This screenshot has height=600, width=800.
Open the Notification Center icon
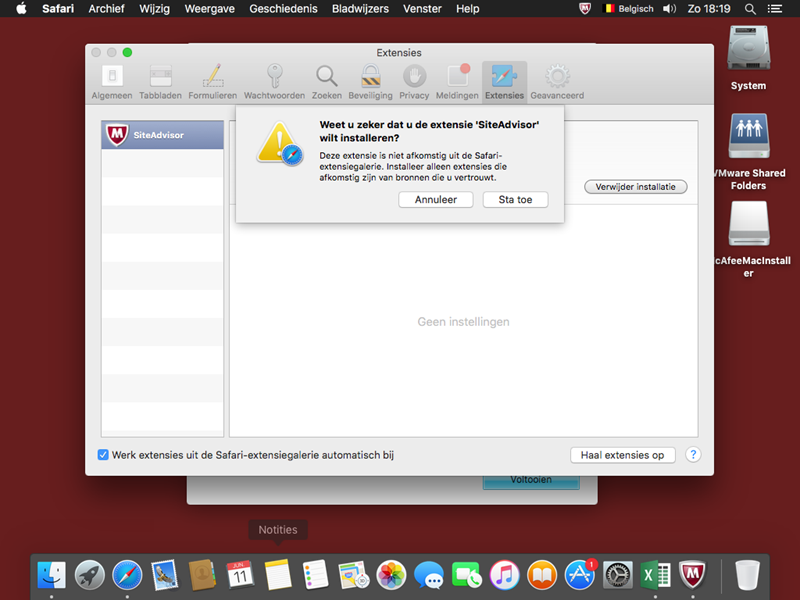tap(775, 9)
